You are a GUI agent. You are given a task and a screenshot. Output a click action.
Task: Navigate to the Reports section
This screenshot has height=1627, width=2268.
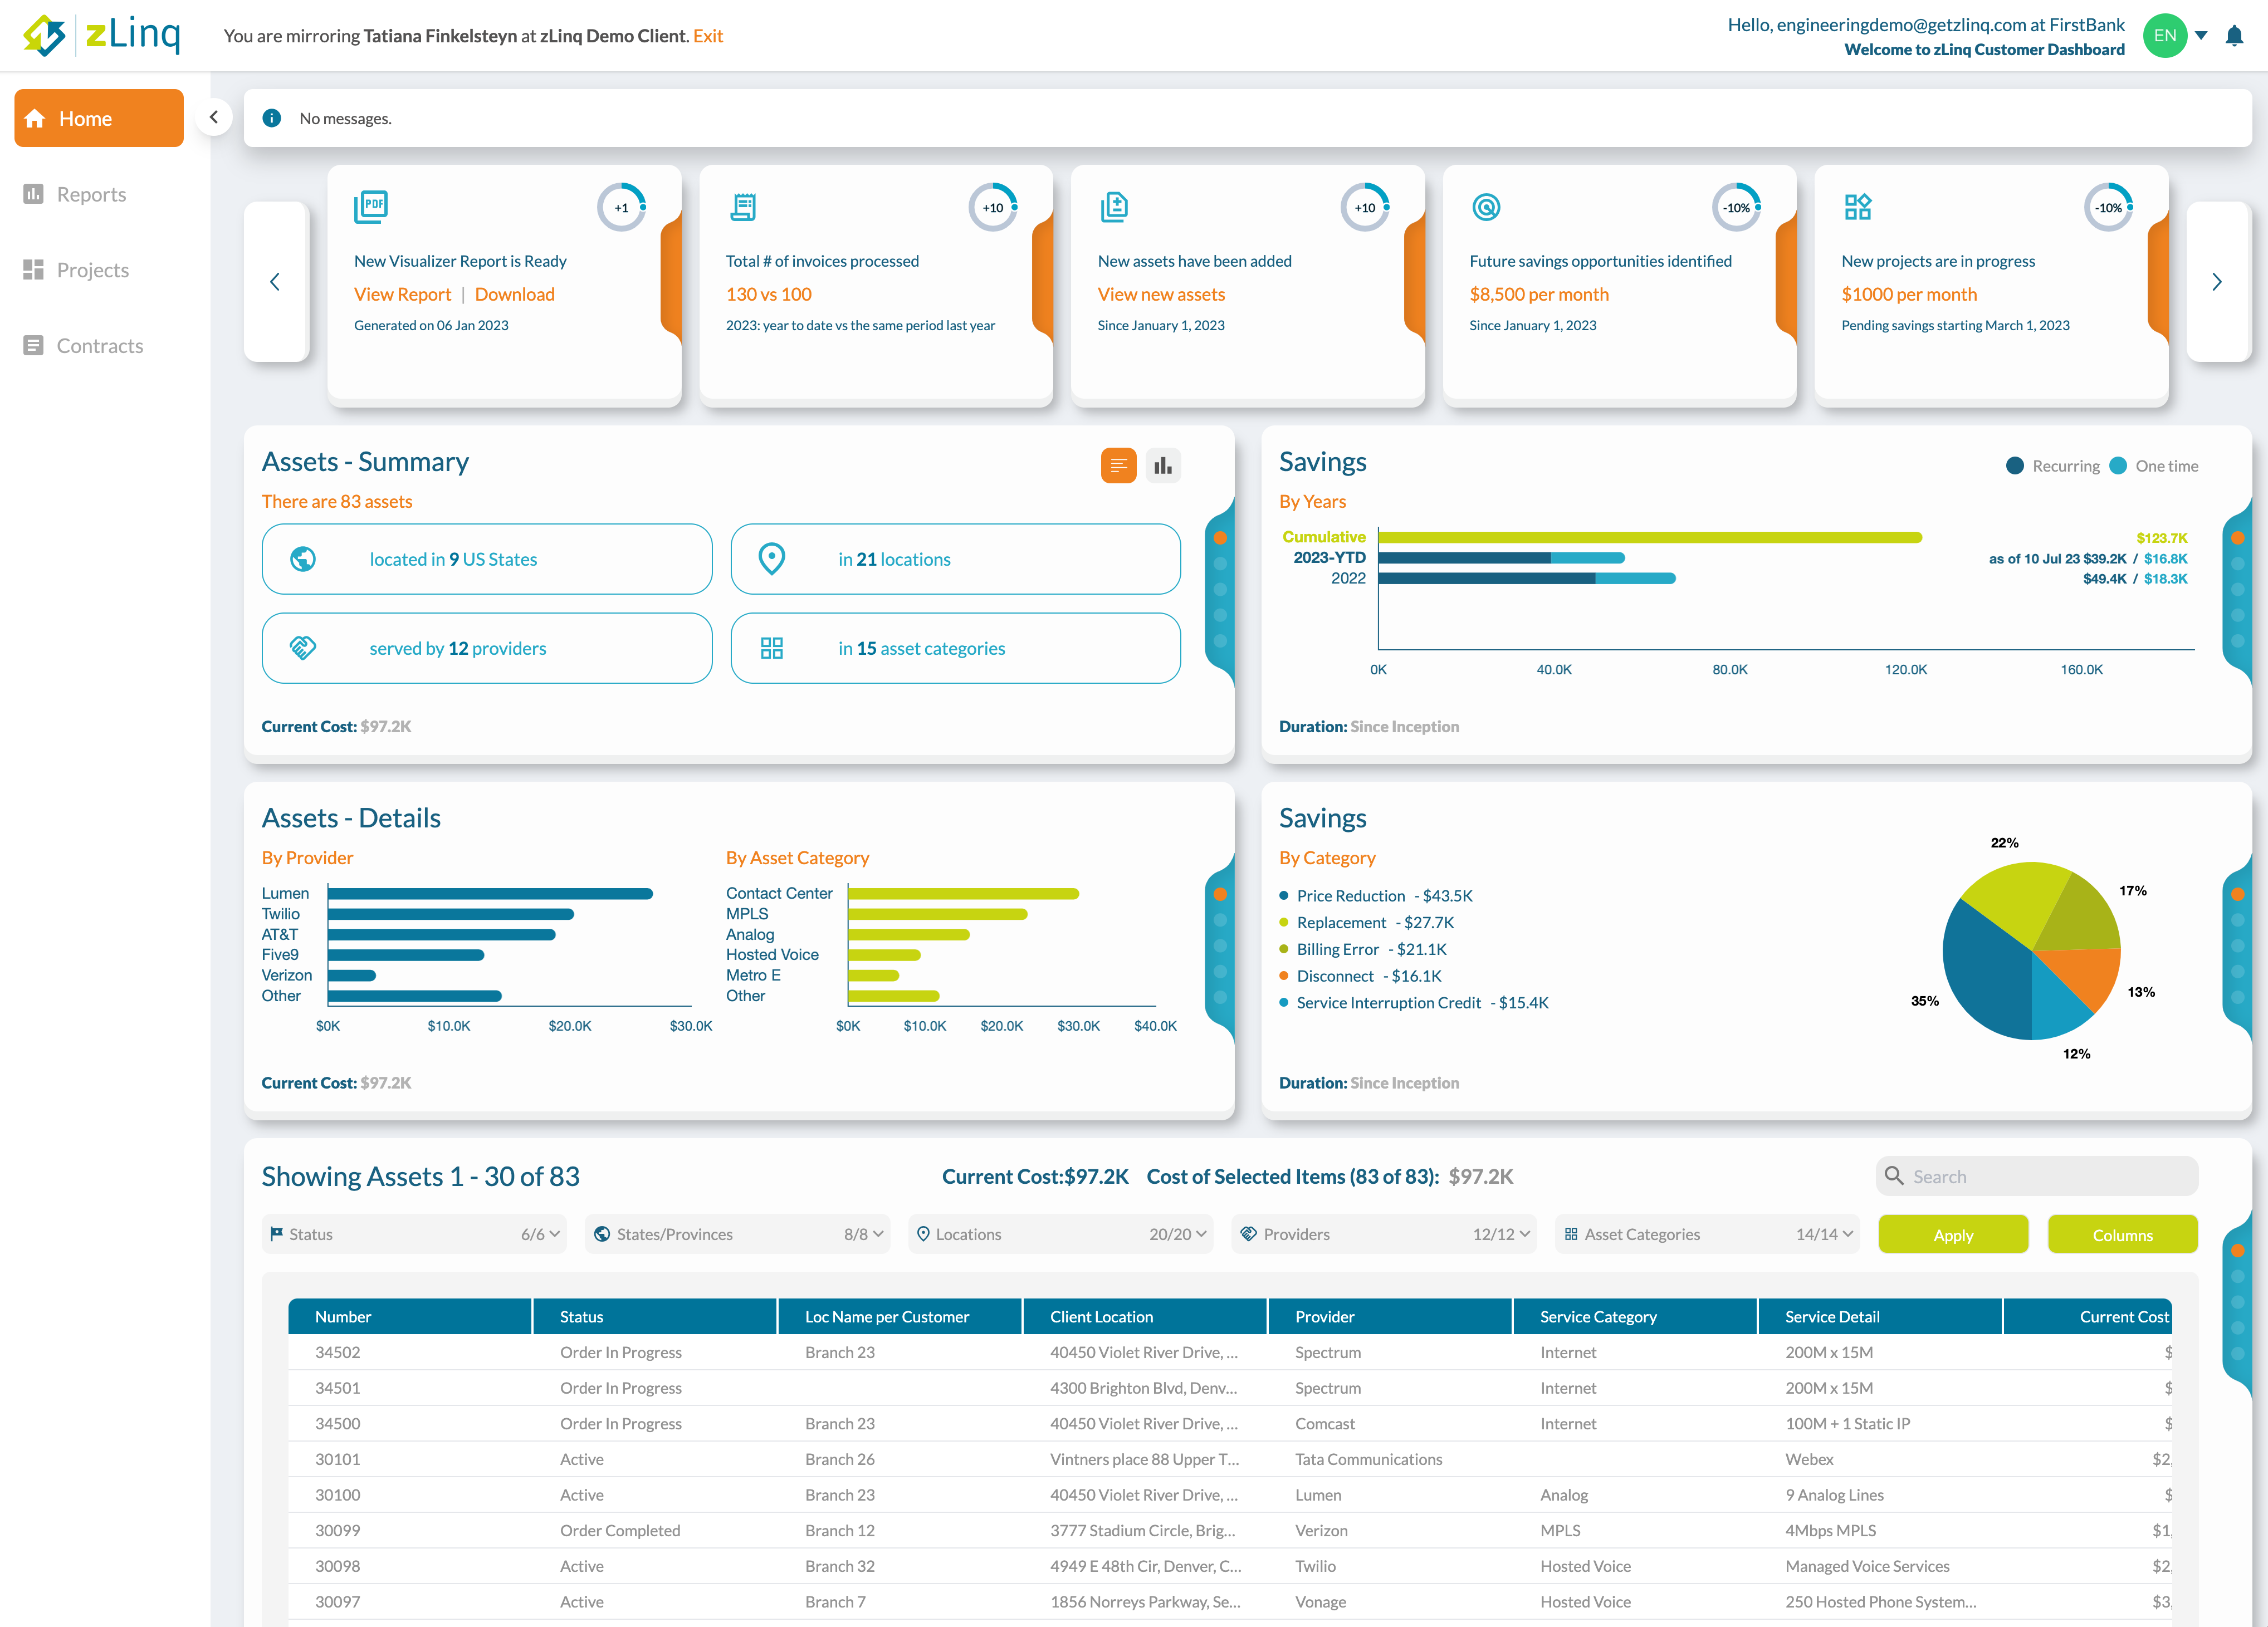coord(91,193)
